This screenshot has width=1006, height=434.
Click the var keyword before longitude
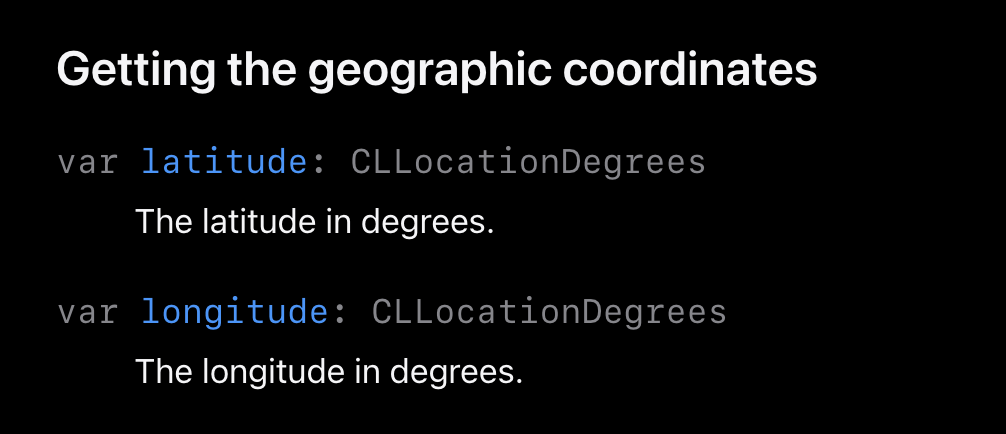tap(87, 313)
